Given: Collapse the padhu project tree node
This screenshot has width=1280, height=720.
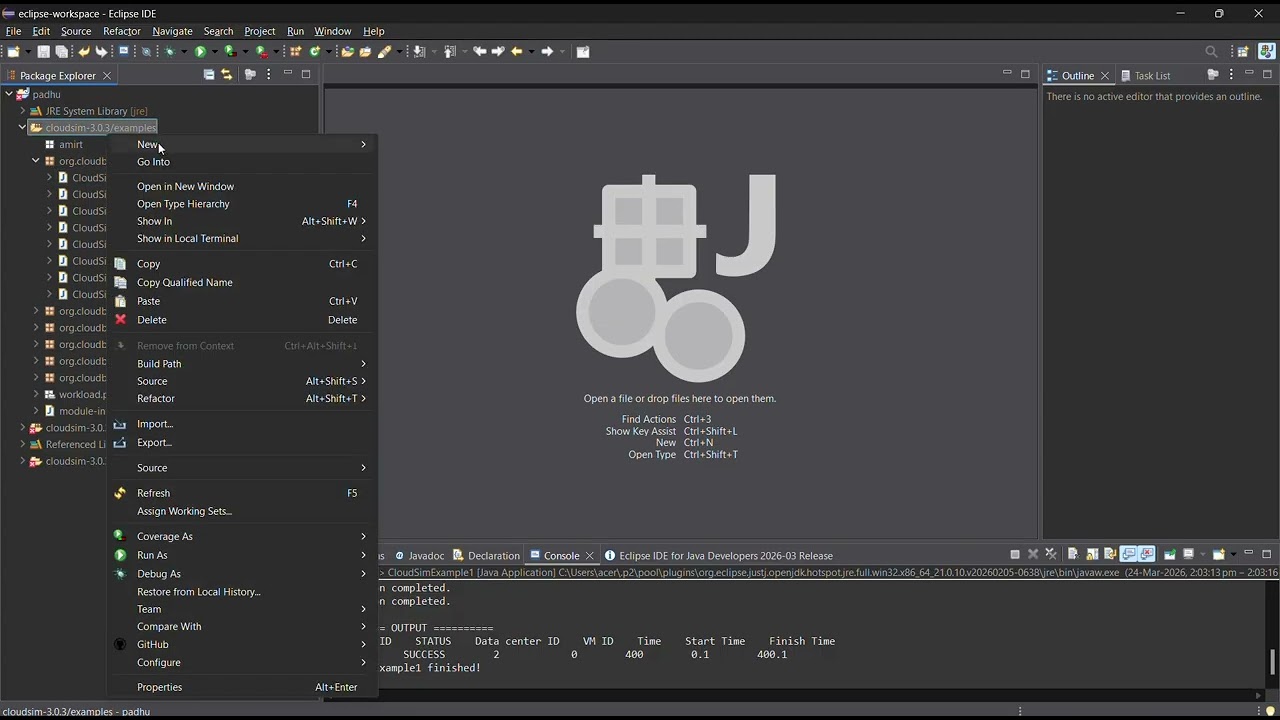Looking at the screenshot, I should coord(9,94).
